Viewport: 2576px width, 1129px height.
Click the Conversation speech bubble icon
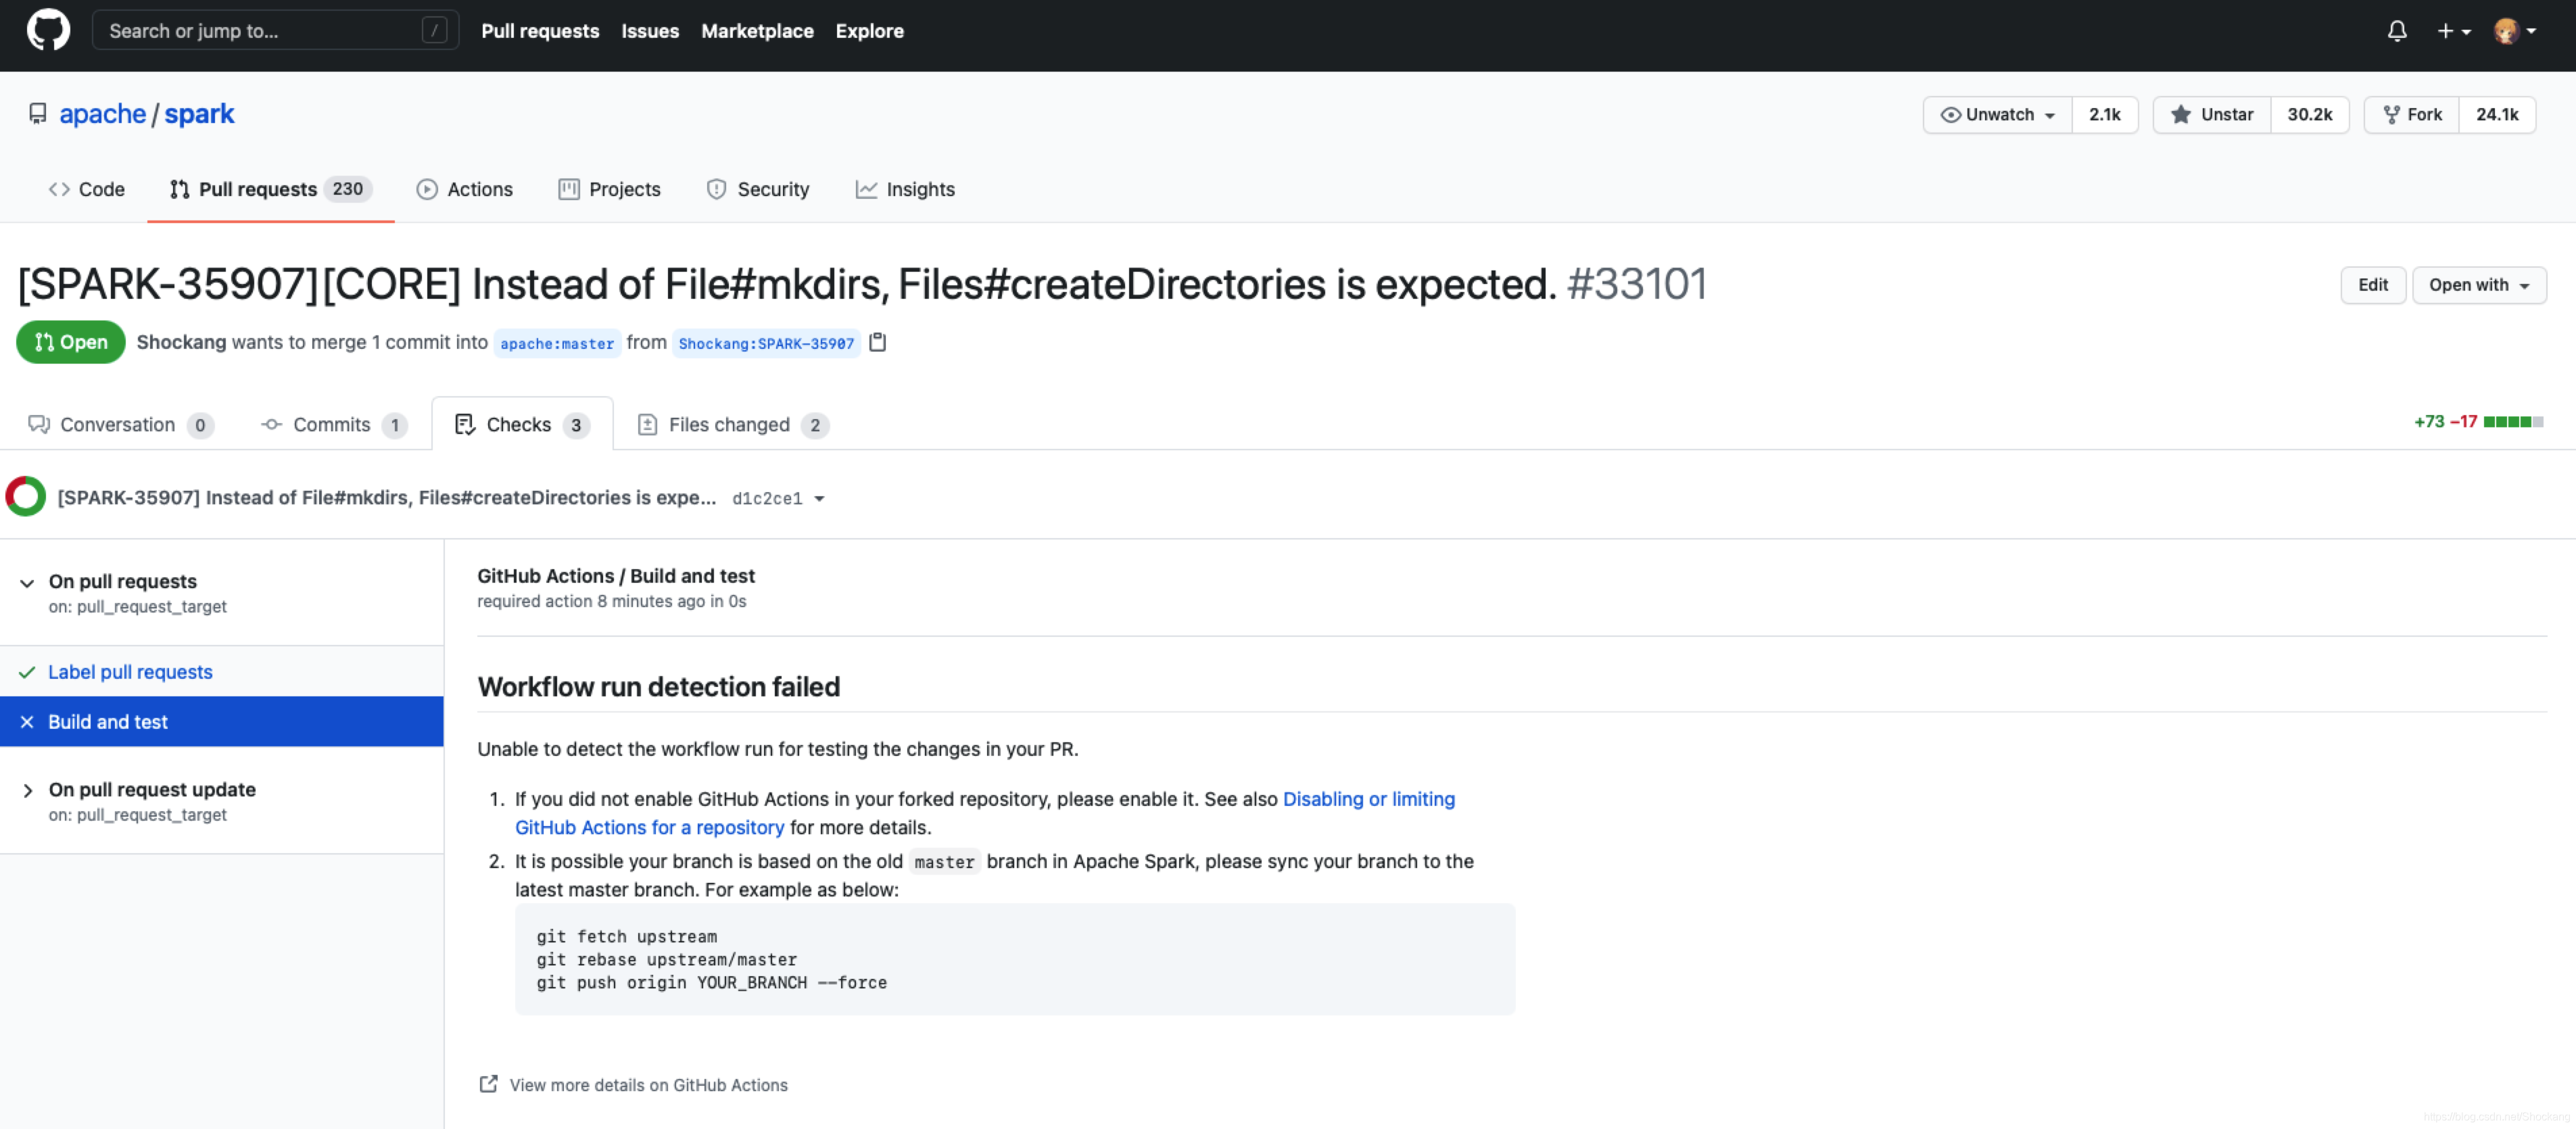point(39,424)
